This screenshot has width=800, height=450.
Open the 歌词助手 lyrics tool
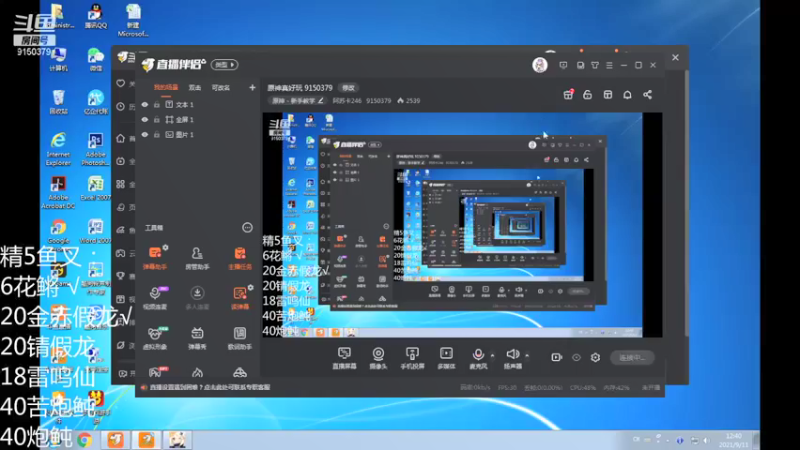click(239, 337)
